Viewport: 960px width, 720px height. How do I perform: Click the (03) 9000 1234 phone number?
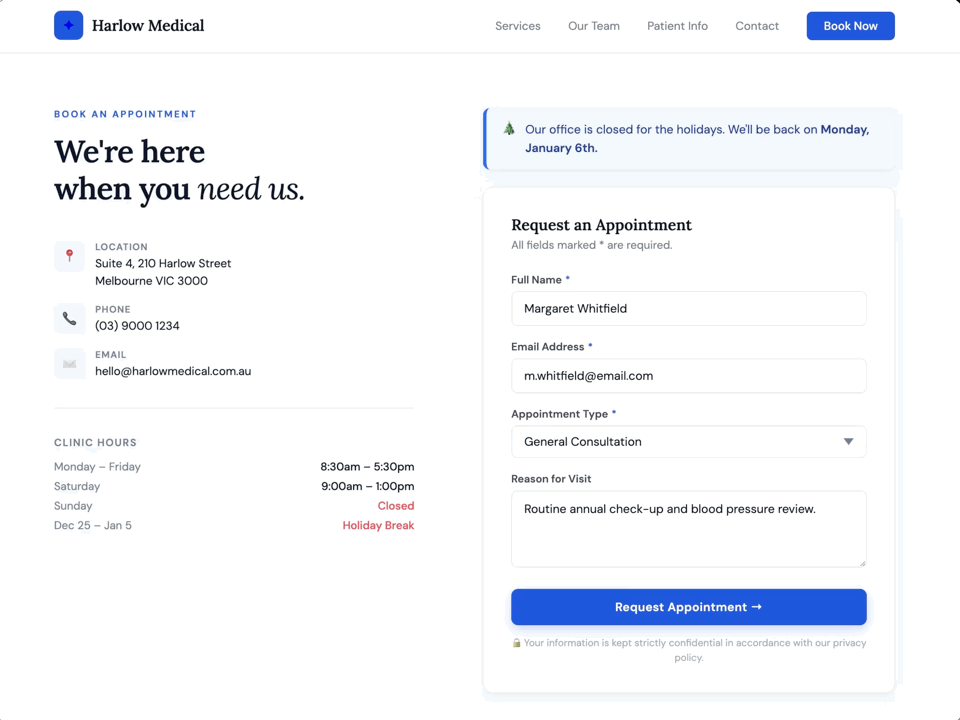[137, 326]
